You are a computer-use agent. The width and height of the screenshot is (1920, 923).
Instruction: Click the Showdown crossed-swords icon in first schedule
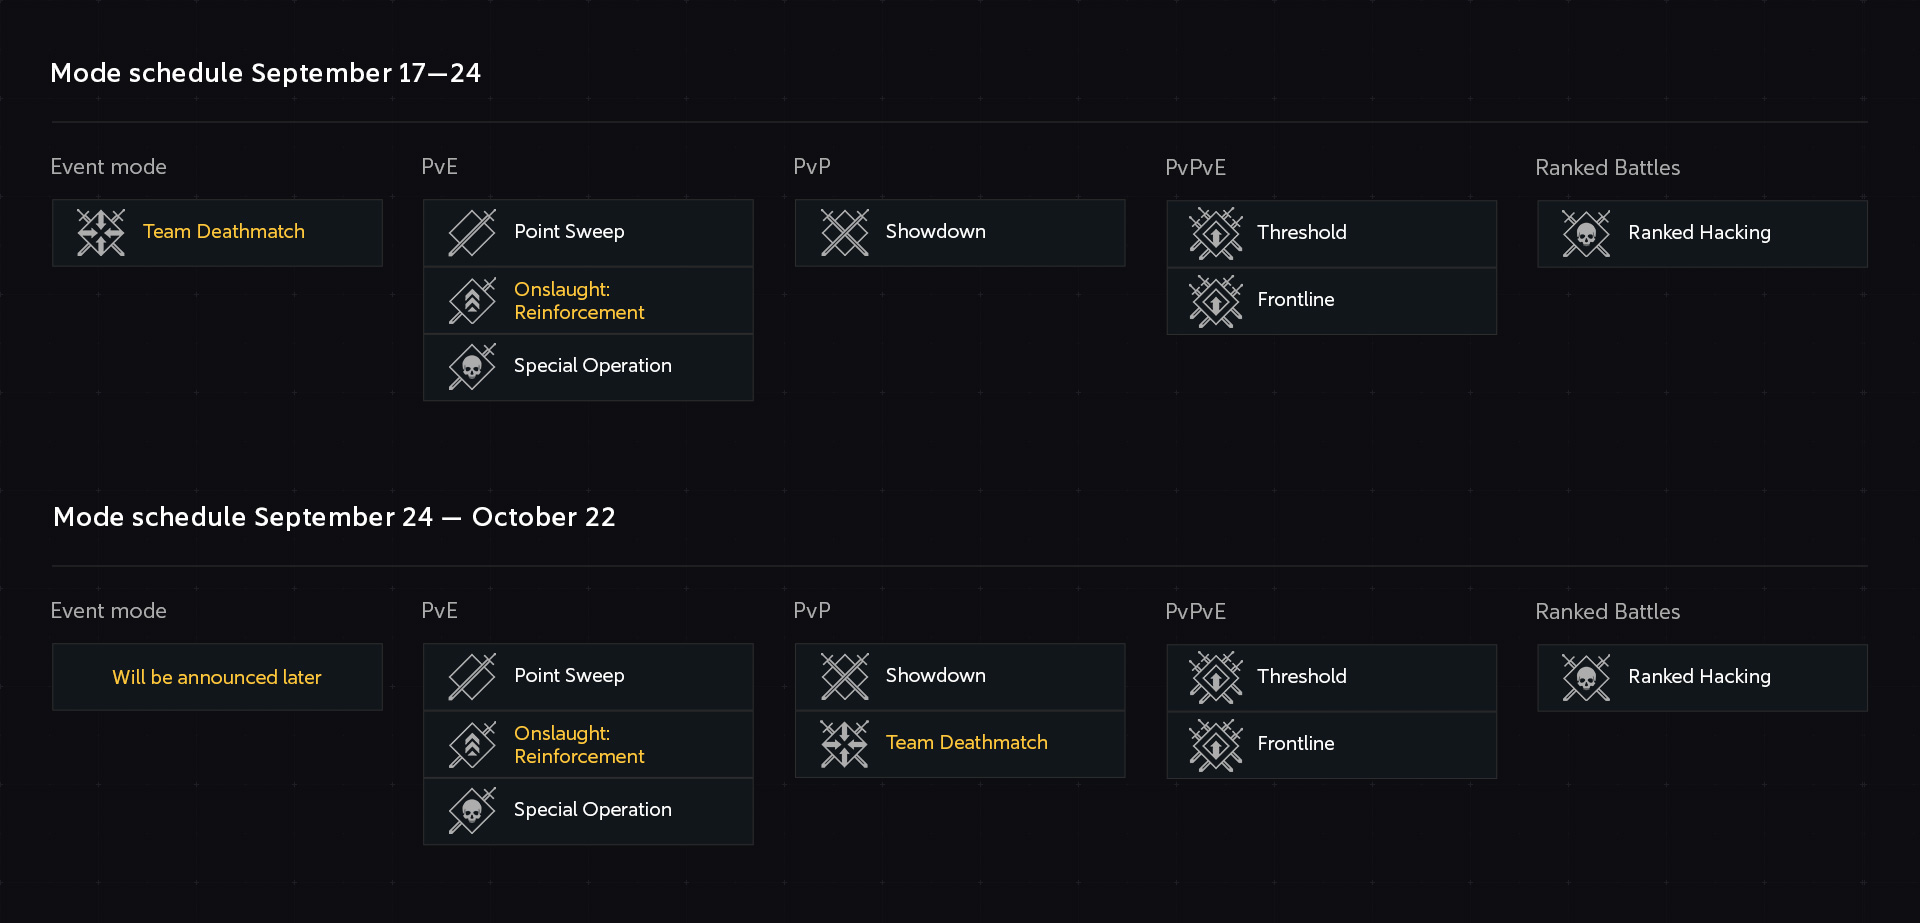tap(845, 232)
